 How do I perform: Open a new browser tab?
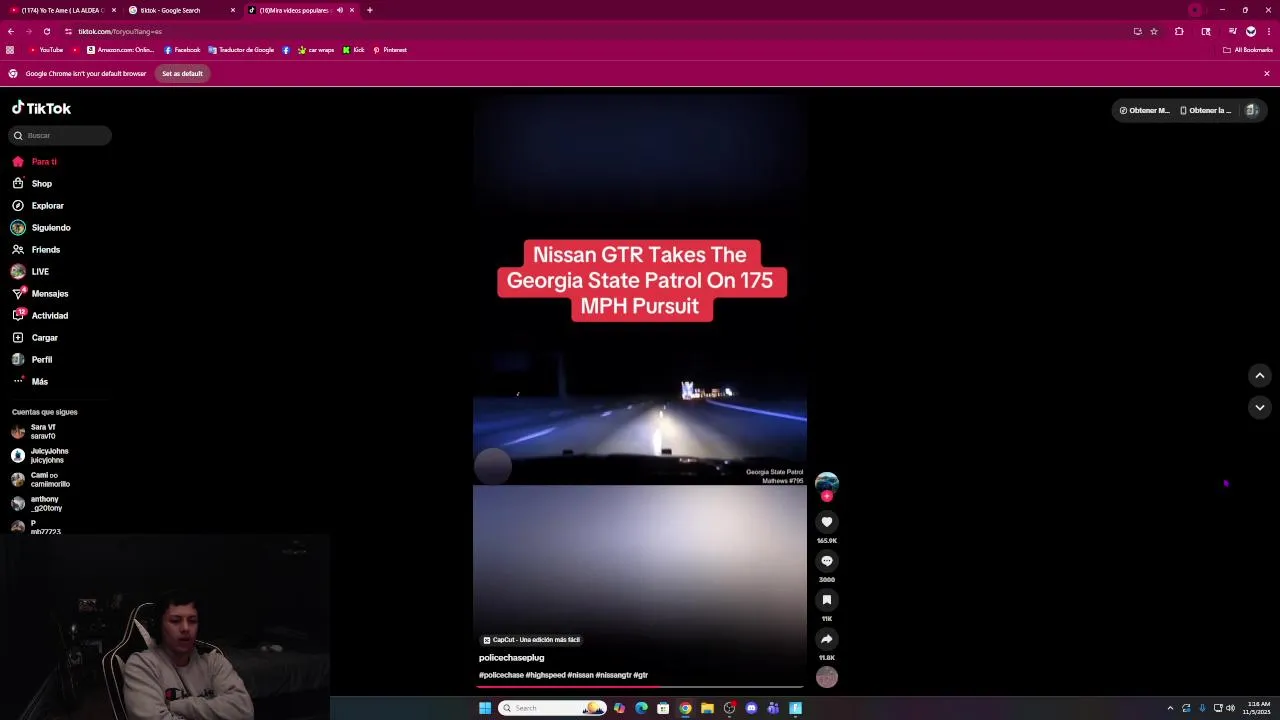370,10
